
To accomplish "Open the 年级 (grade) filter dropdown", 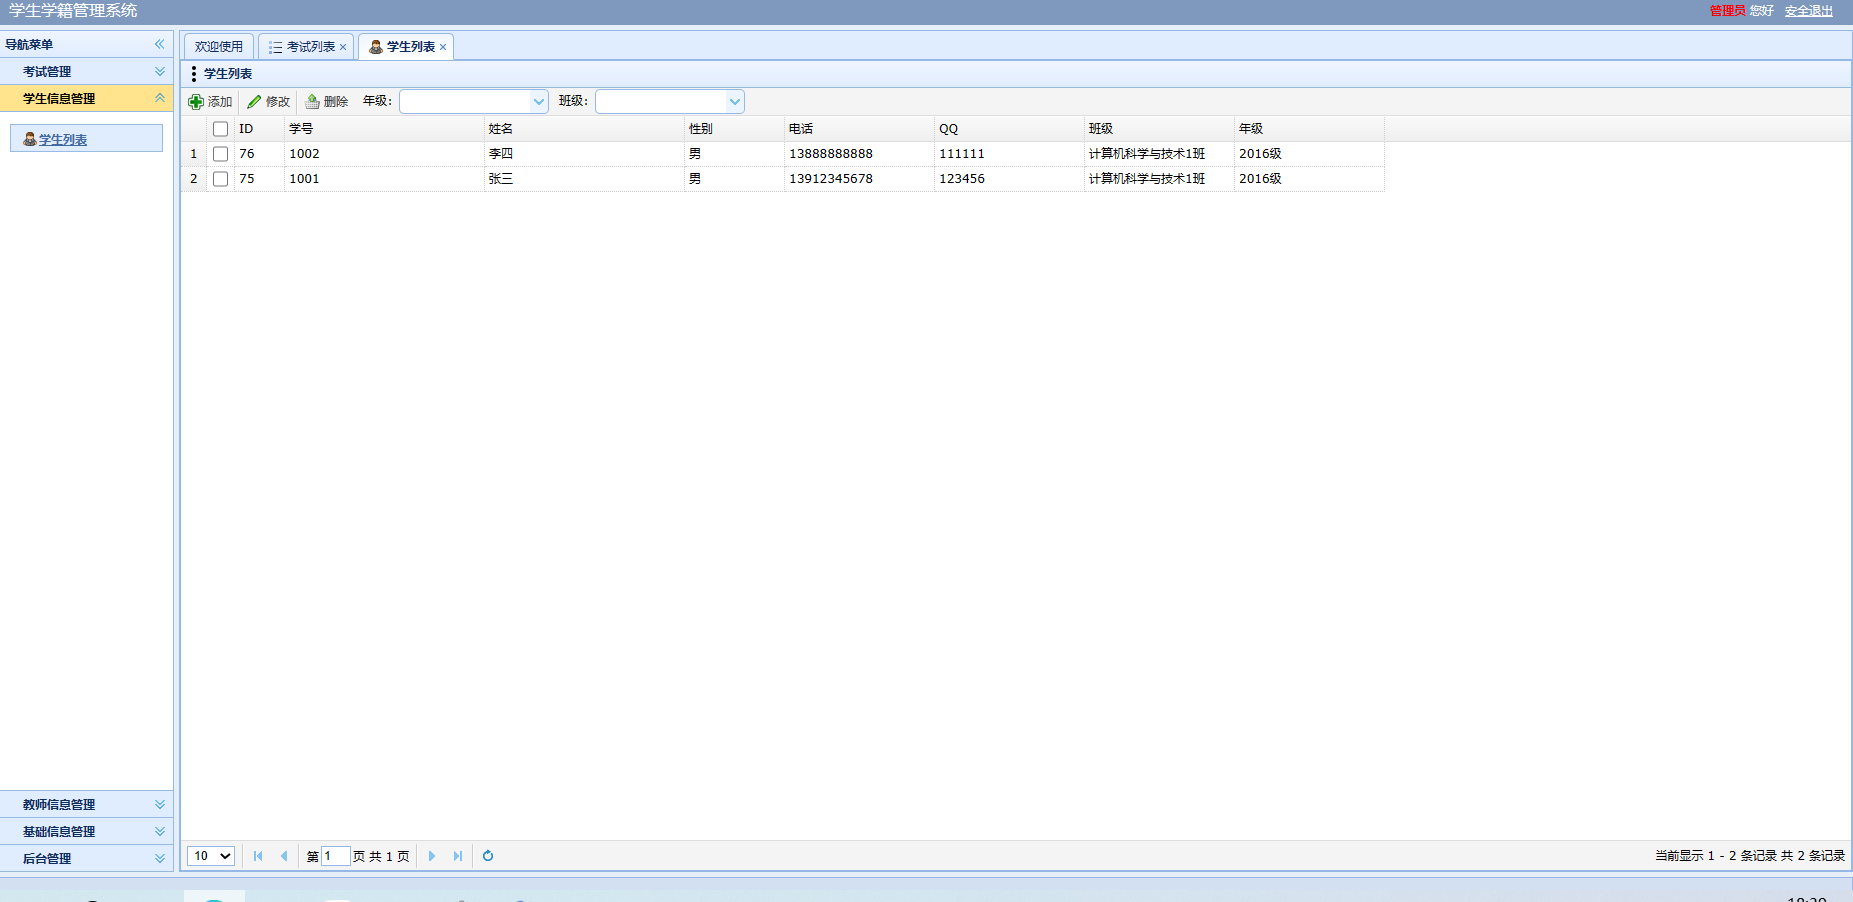I will (x=538, y=102).
